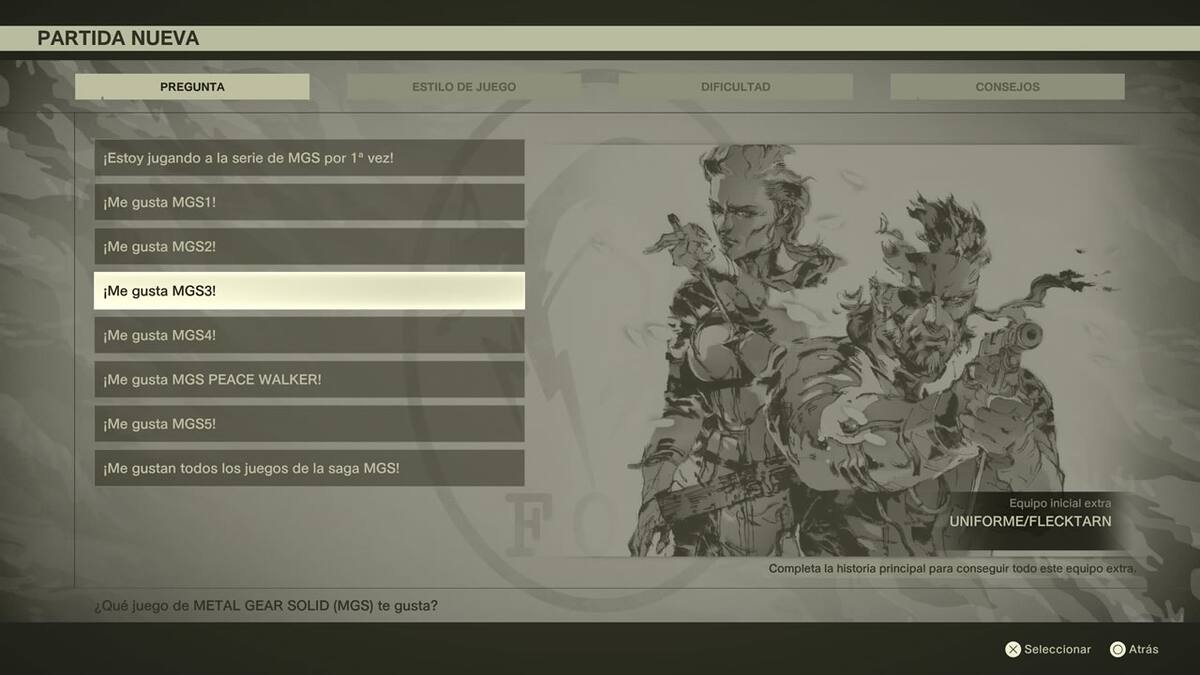
Task: Click the 'Completa la historia principal' hint text
Action: pos(952,568)
